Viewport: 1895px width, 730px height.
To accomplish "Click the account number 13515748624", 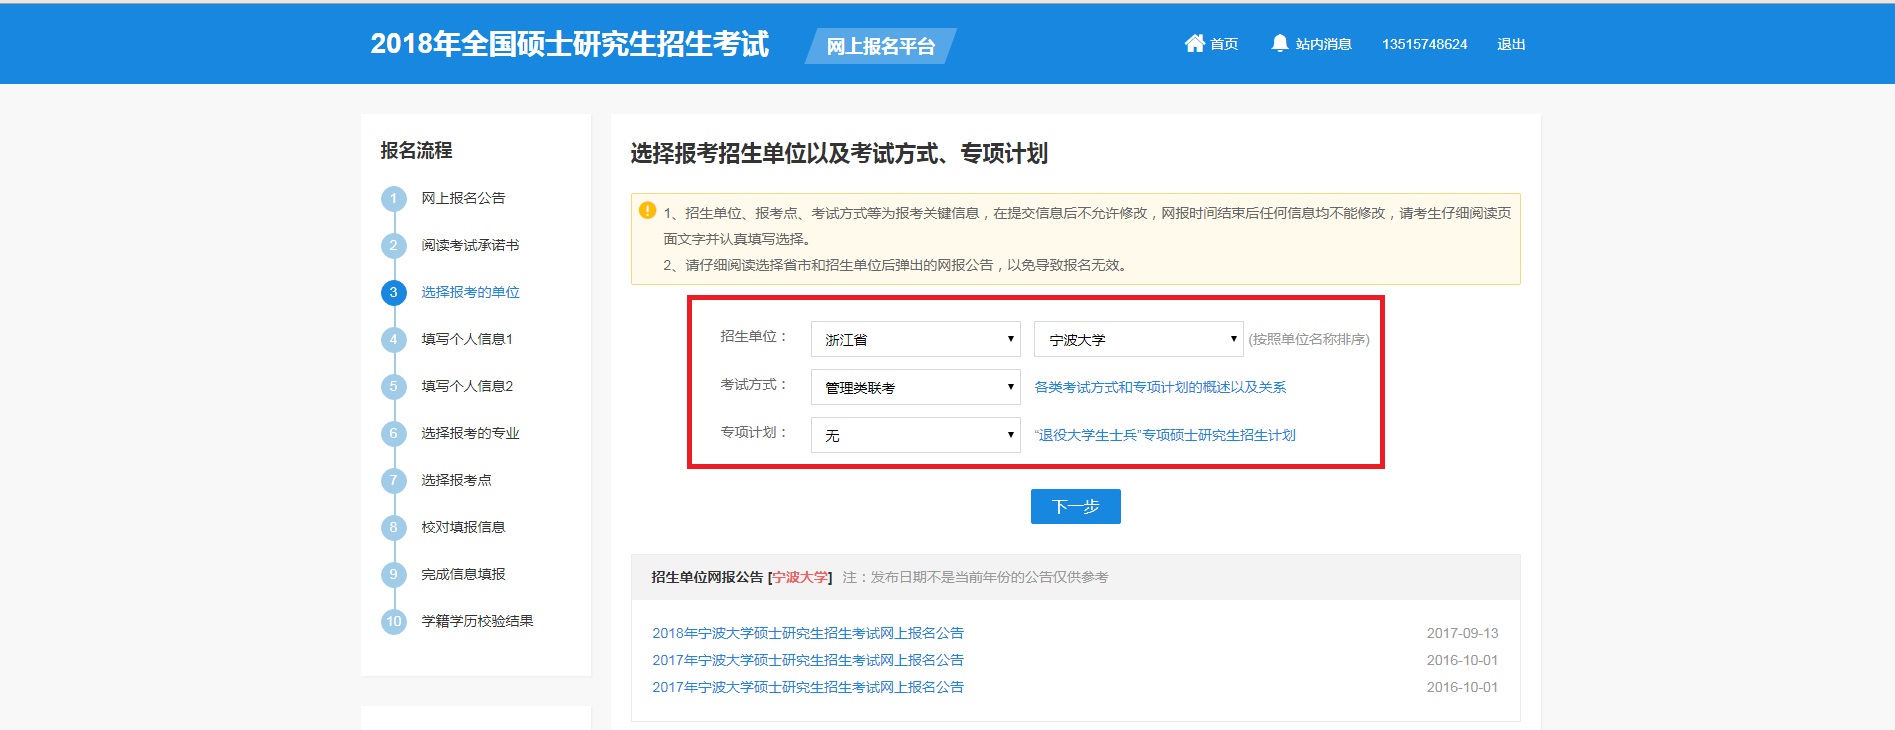I will (1424, 44).
